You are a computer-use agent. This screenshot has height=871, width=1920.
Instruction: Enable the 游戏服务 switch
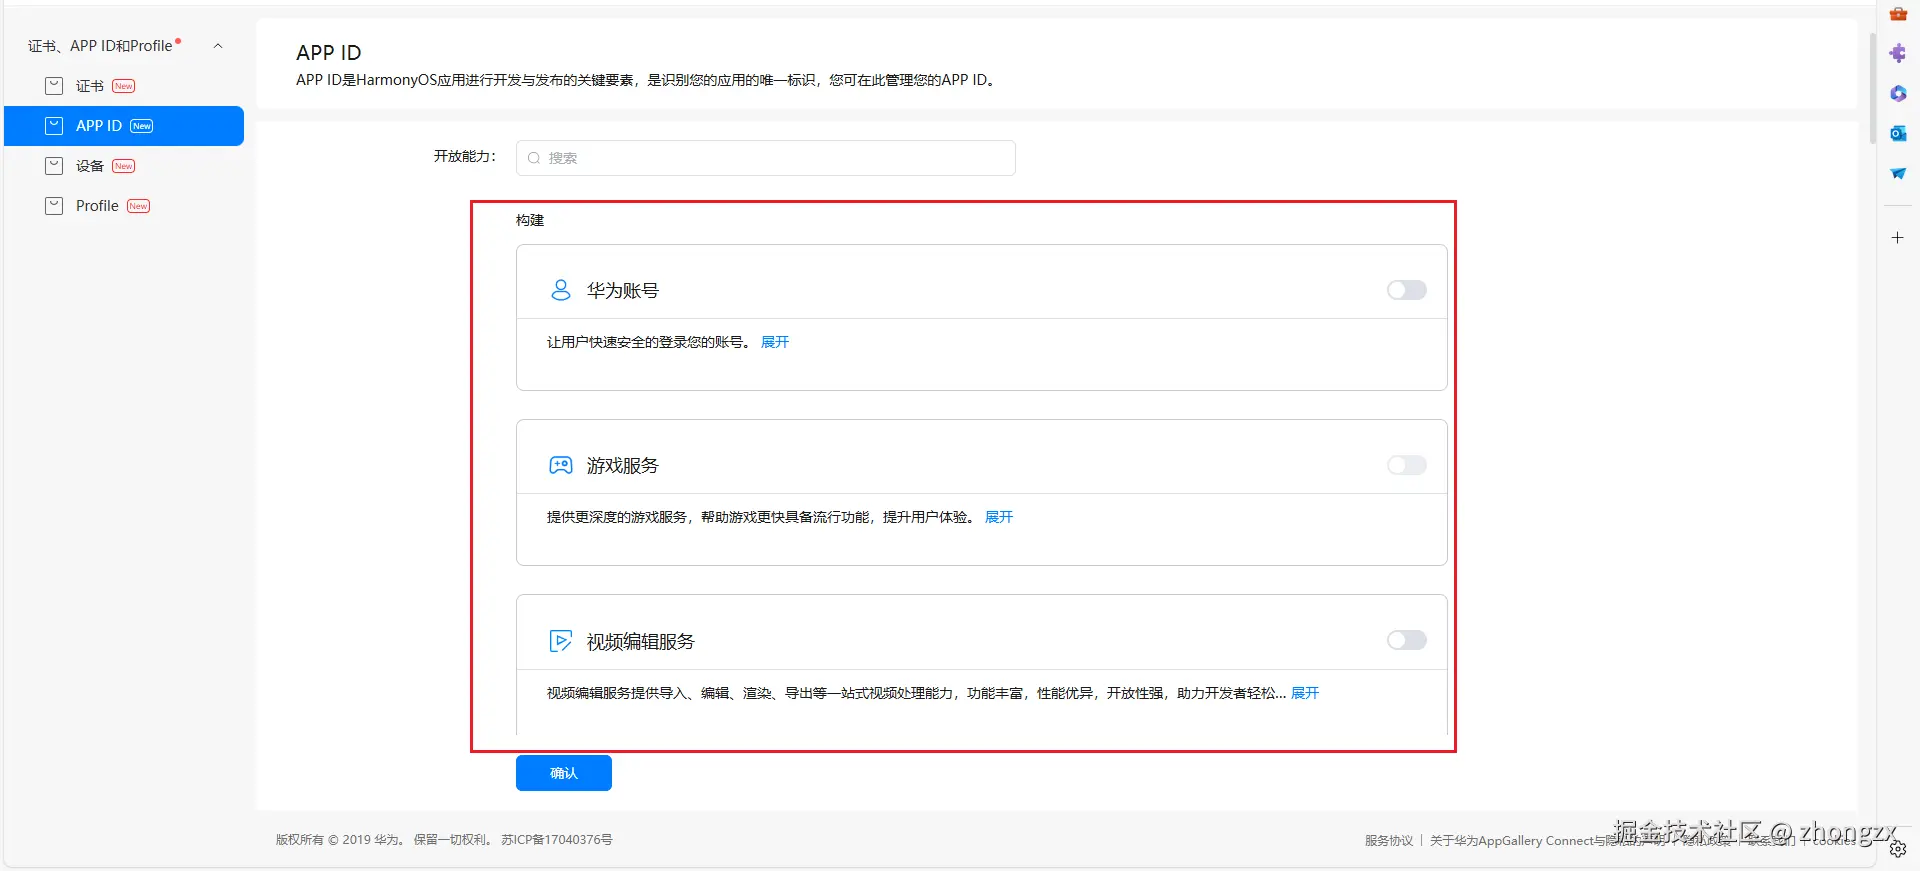[x=1407, y=465]
